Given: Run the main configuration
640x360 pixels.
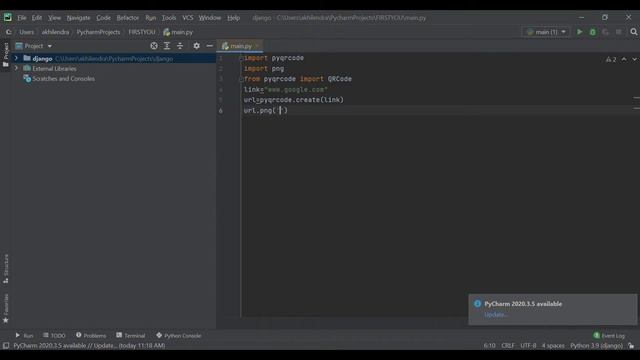Looking at the screenshot, I should coord(579,32).
